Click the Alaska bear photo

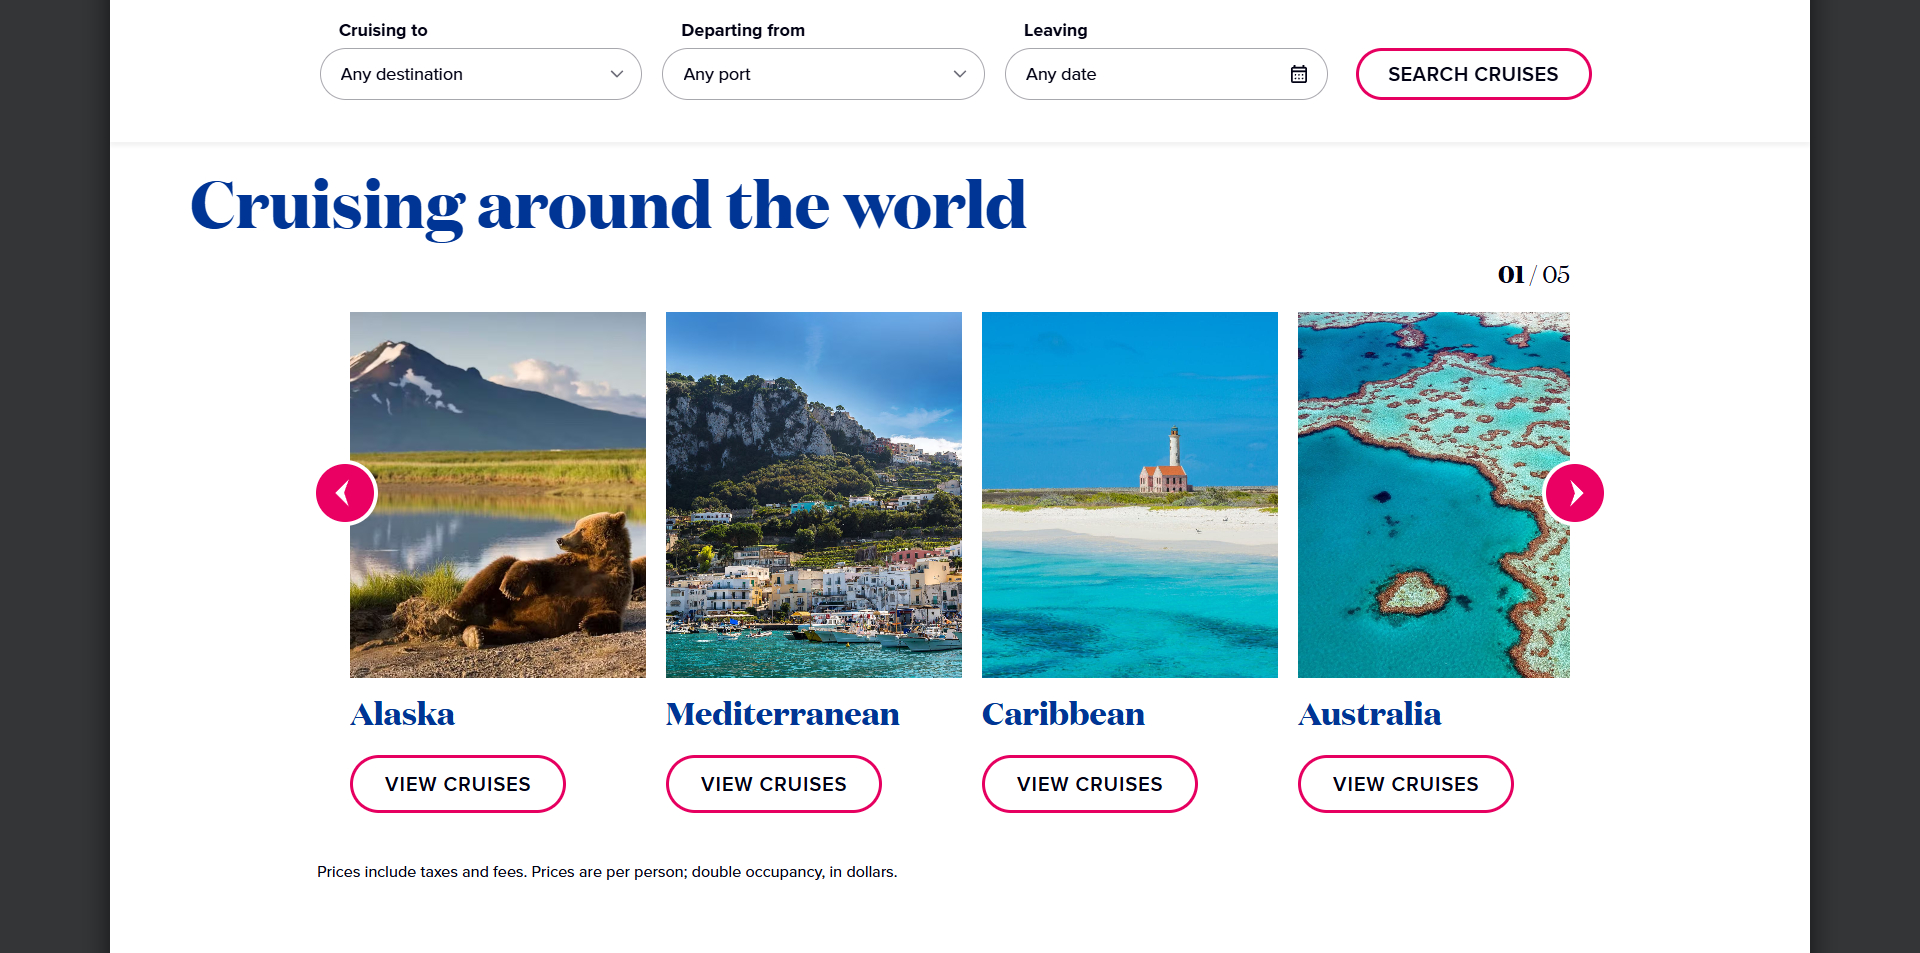(x=497, y=494)
